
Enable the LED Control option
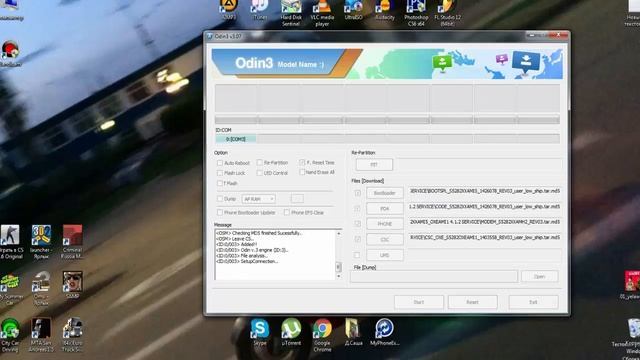point(260,173)
